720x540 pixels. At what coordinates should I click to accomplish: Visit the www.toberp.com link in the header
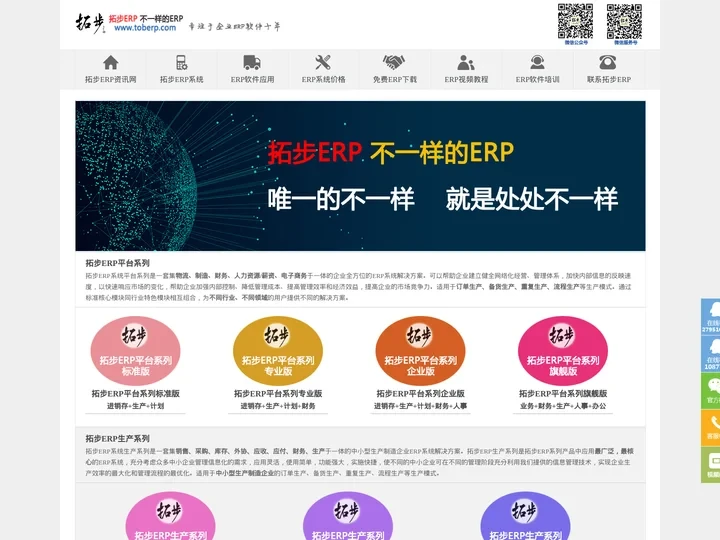point(145,28)
